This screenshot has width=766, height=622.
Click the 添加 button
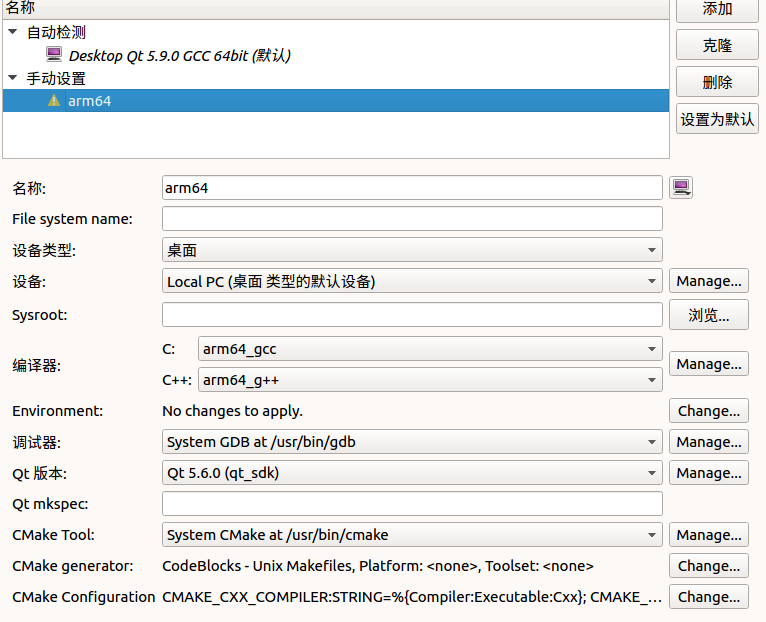click(717, 10)
